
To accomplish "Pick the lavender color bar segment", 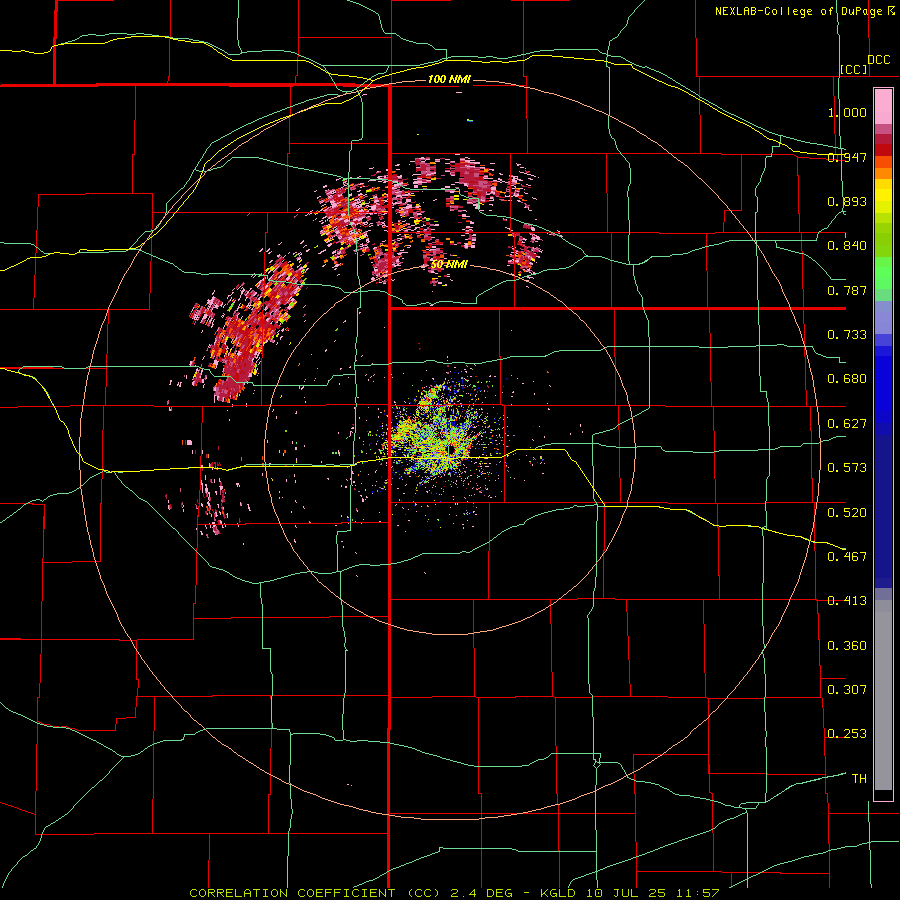I will [883, 317].
